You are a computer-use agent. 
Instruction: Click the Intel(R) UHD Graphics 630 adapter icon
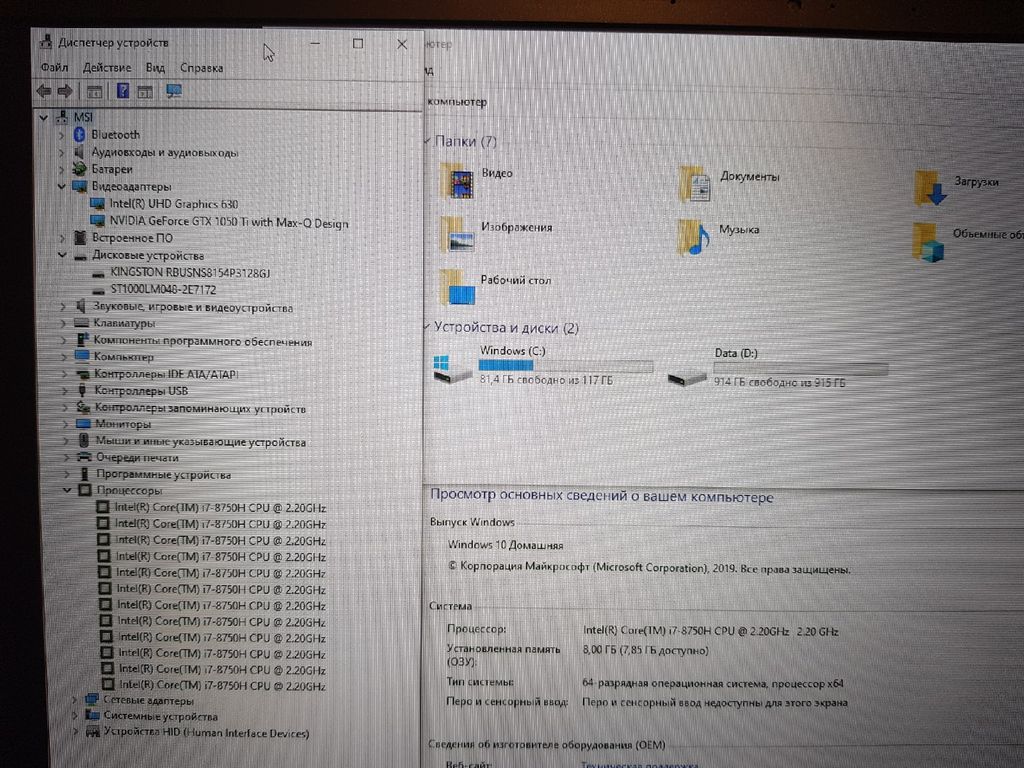[x=97, y=204]
